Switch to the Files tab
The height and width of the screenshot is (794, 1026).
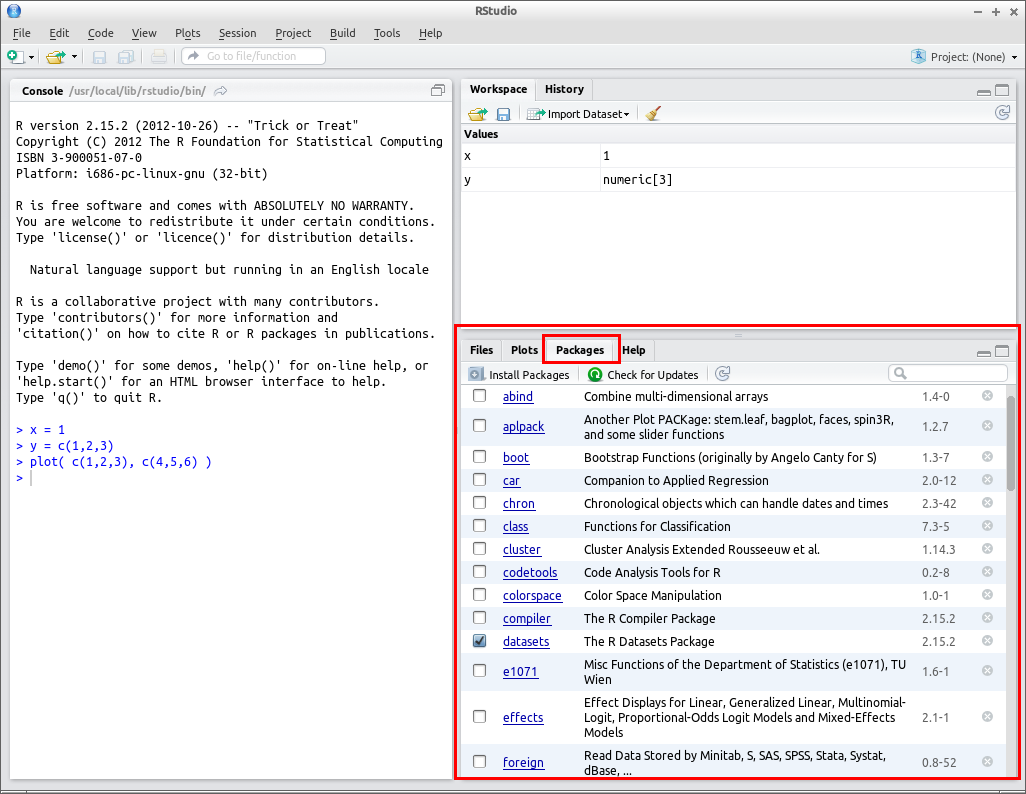482,350
